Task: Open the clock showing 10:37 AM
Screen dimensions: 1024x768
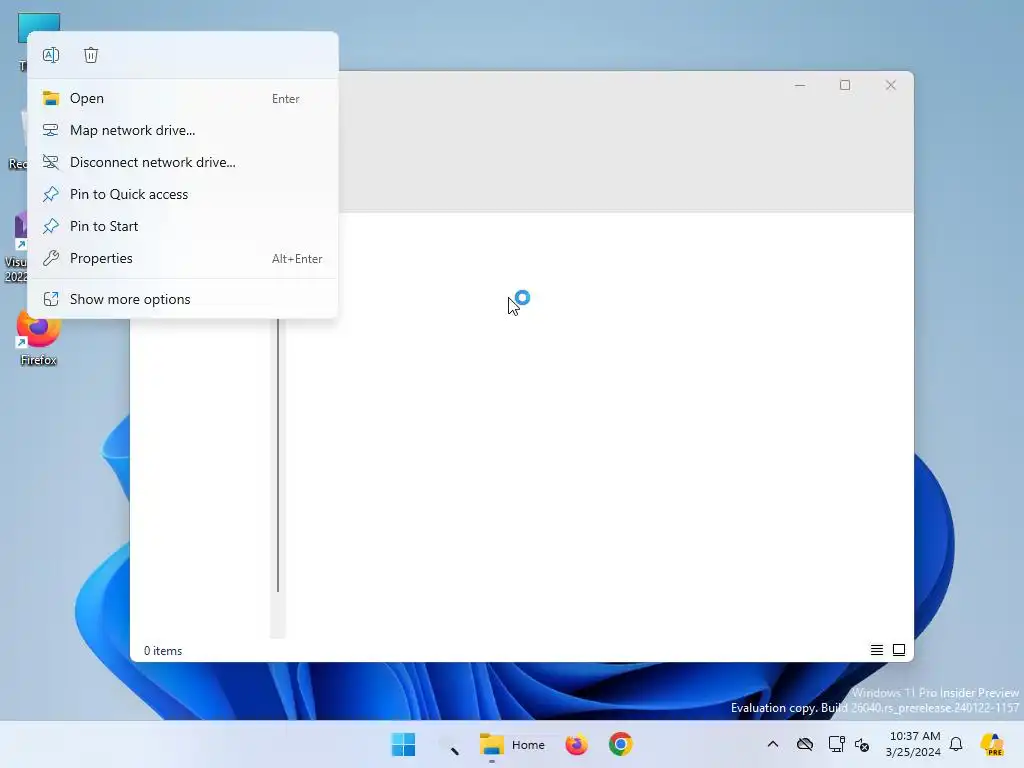Action: pos(914,744)
